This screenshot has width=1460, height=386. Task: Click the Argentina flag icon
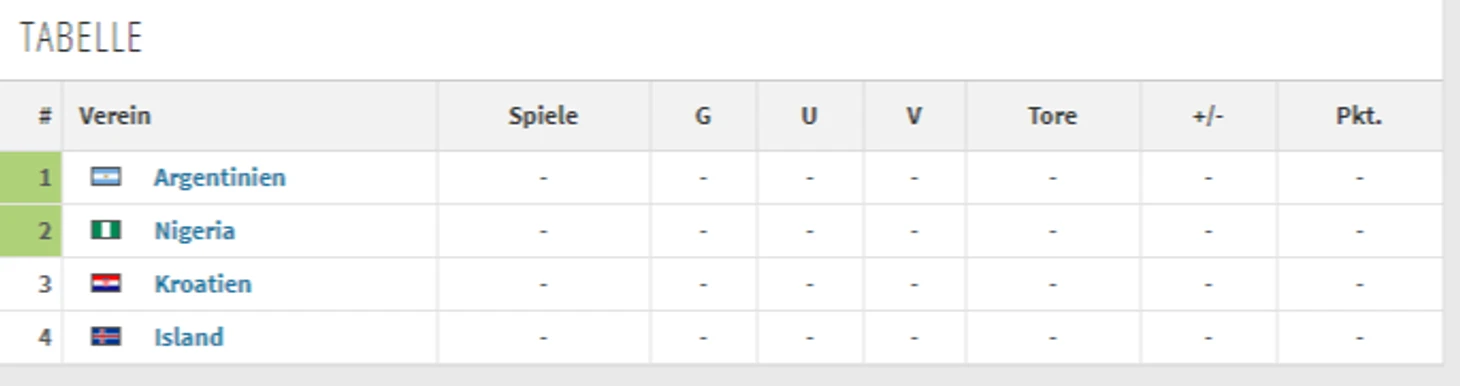(106, 177)
